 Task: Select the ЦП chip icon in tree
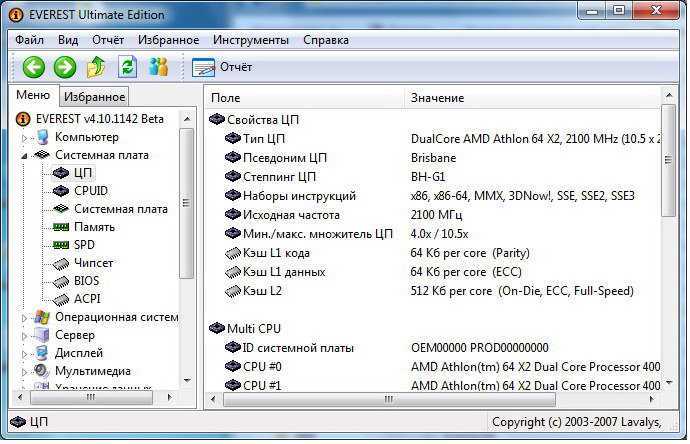(61, 173)
